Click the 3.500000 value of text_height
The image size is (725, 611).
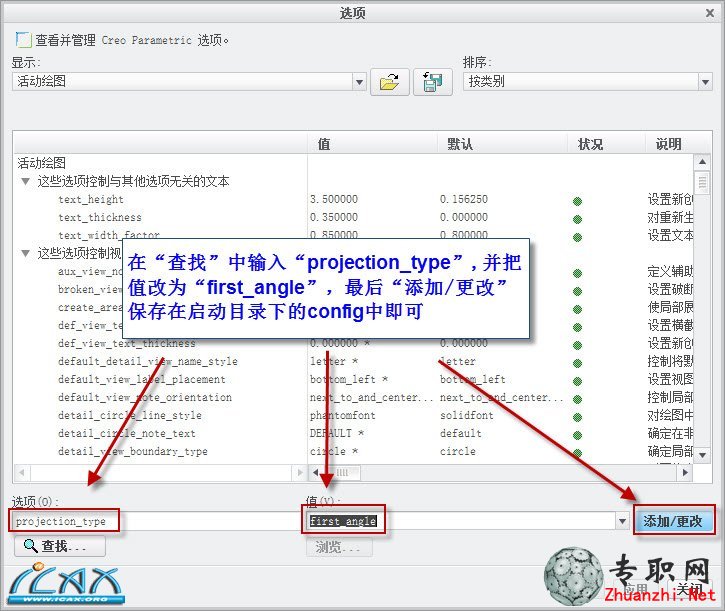click(334, 199)
